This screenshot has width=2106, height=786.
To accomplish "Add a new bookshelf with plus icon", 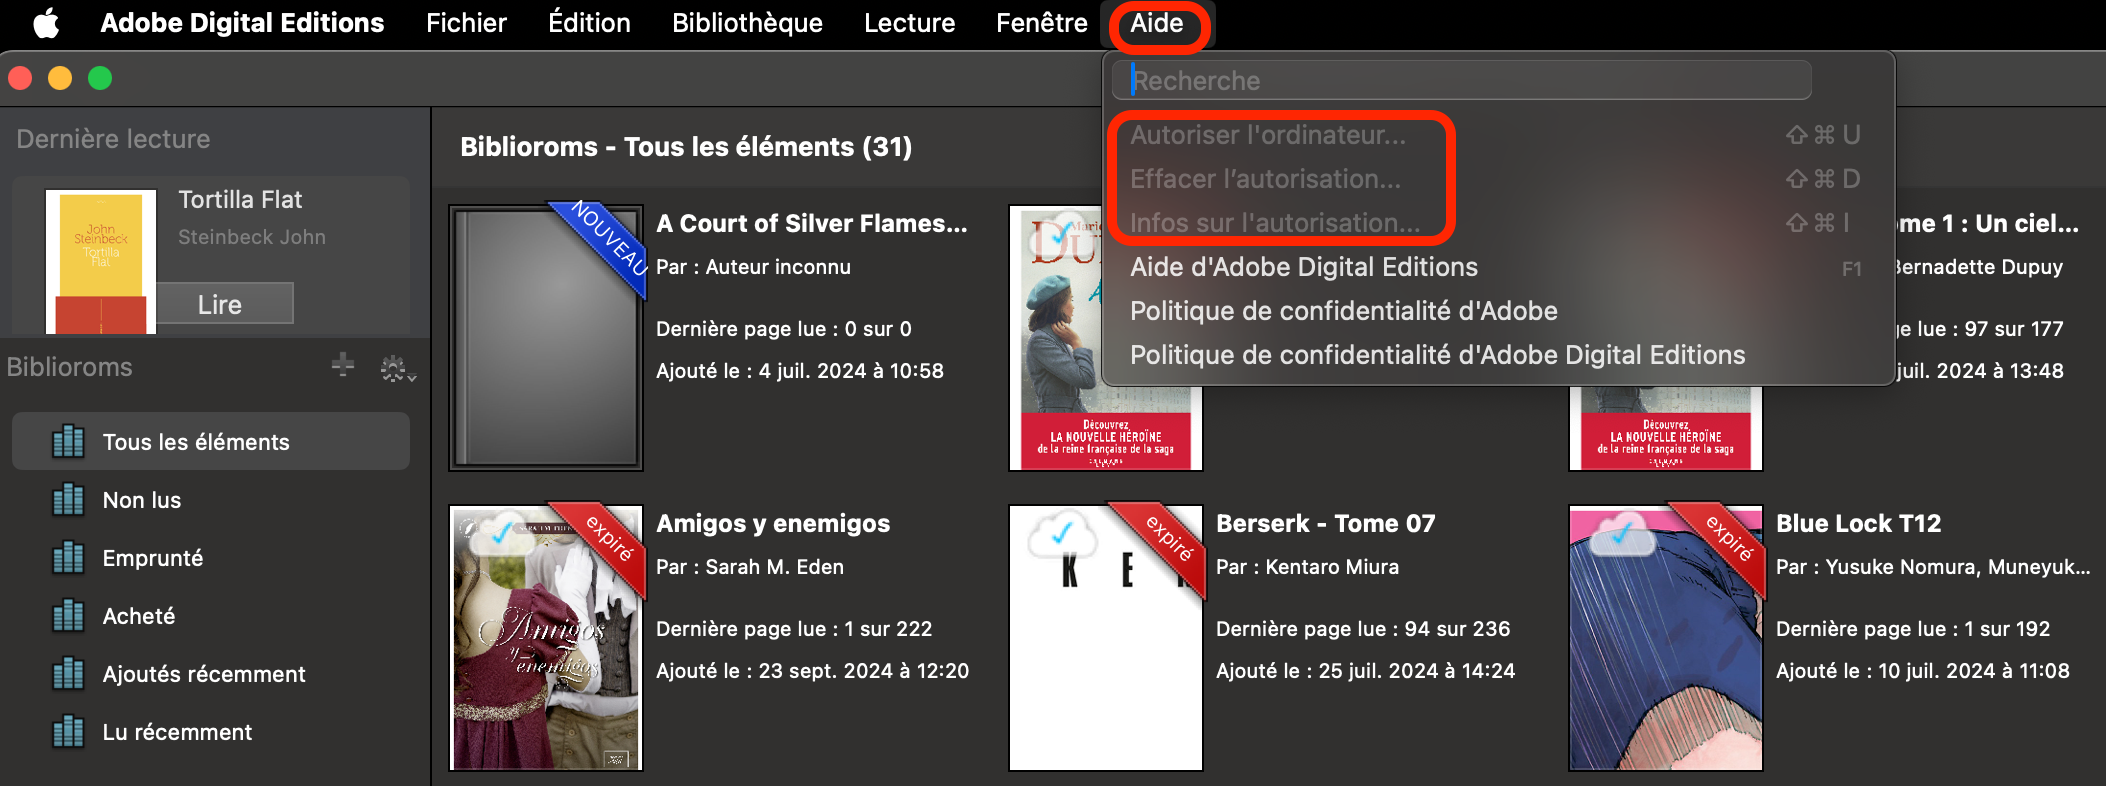I will (343, 365).
